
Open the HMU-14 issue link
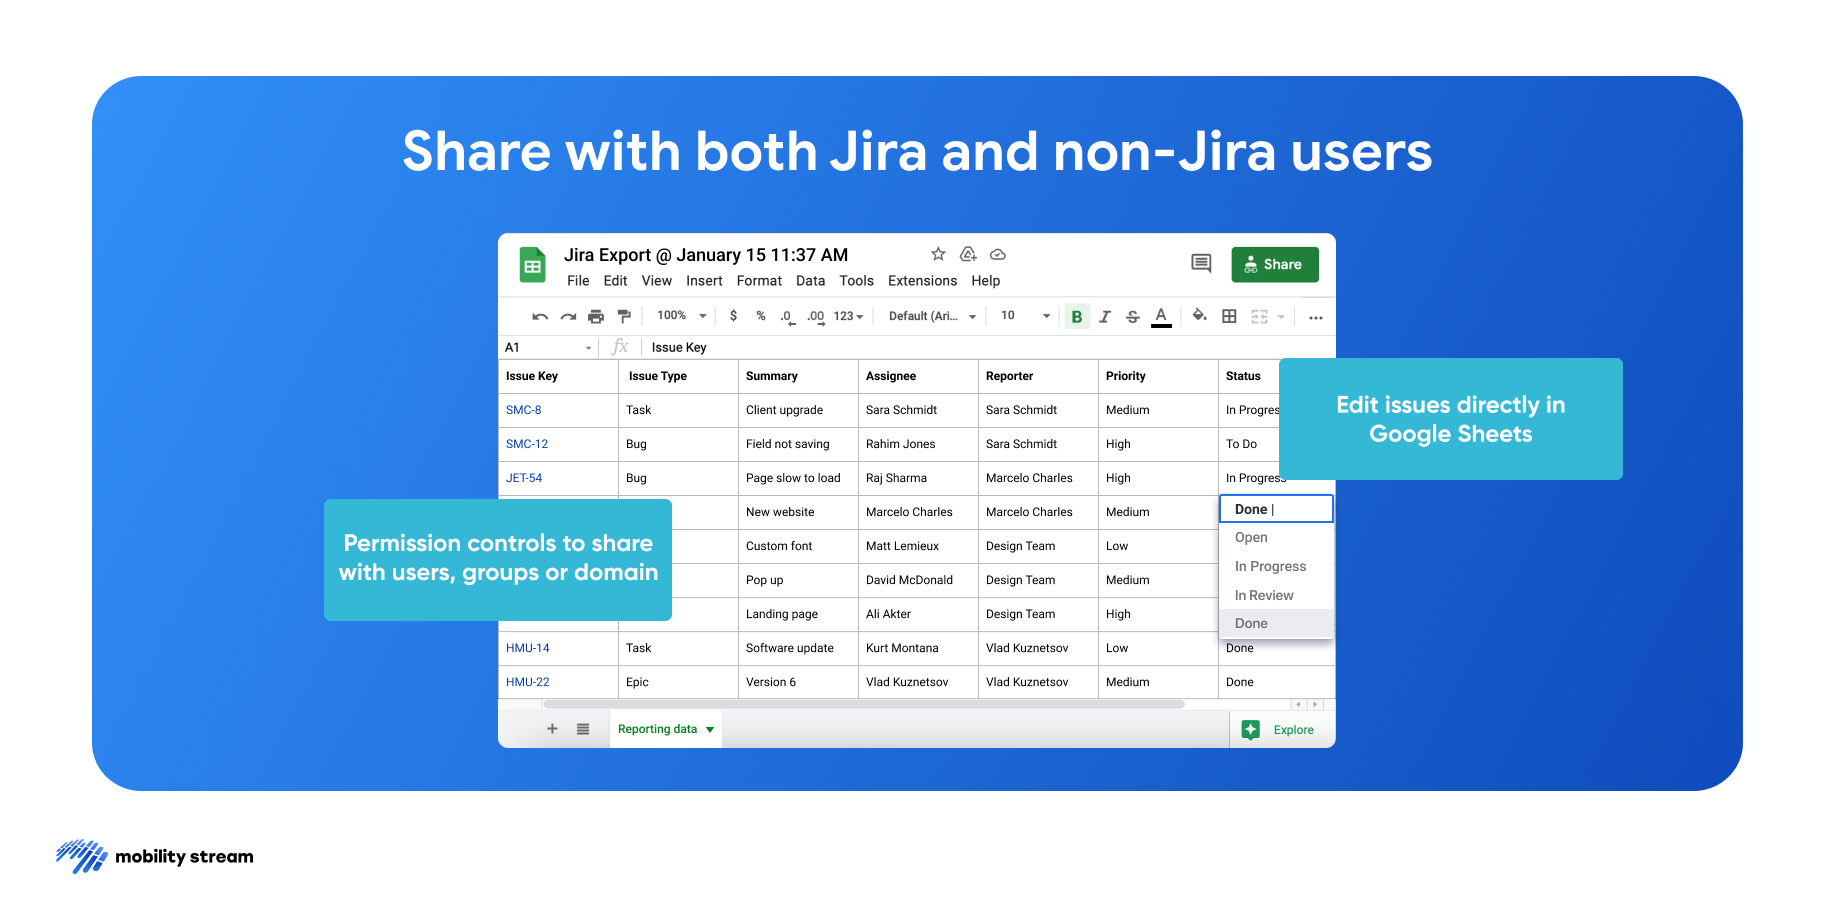(x=528, y=648)
